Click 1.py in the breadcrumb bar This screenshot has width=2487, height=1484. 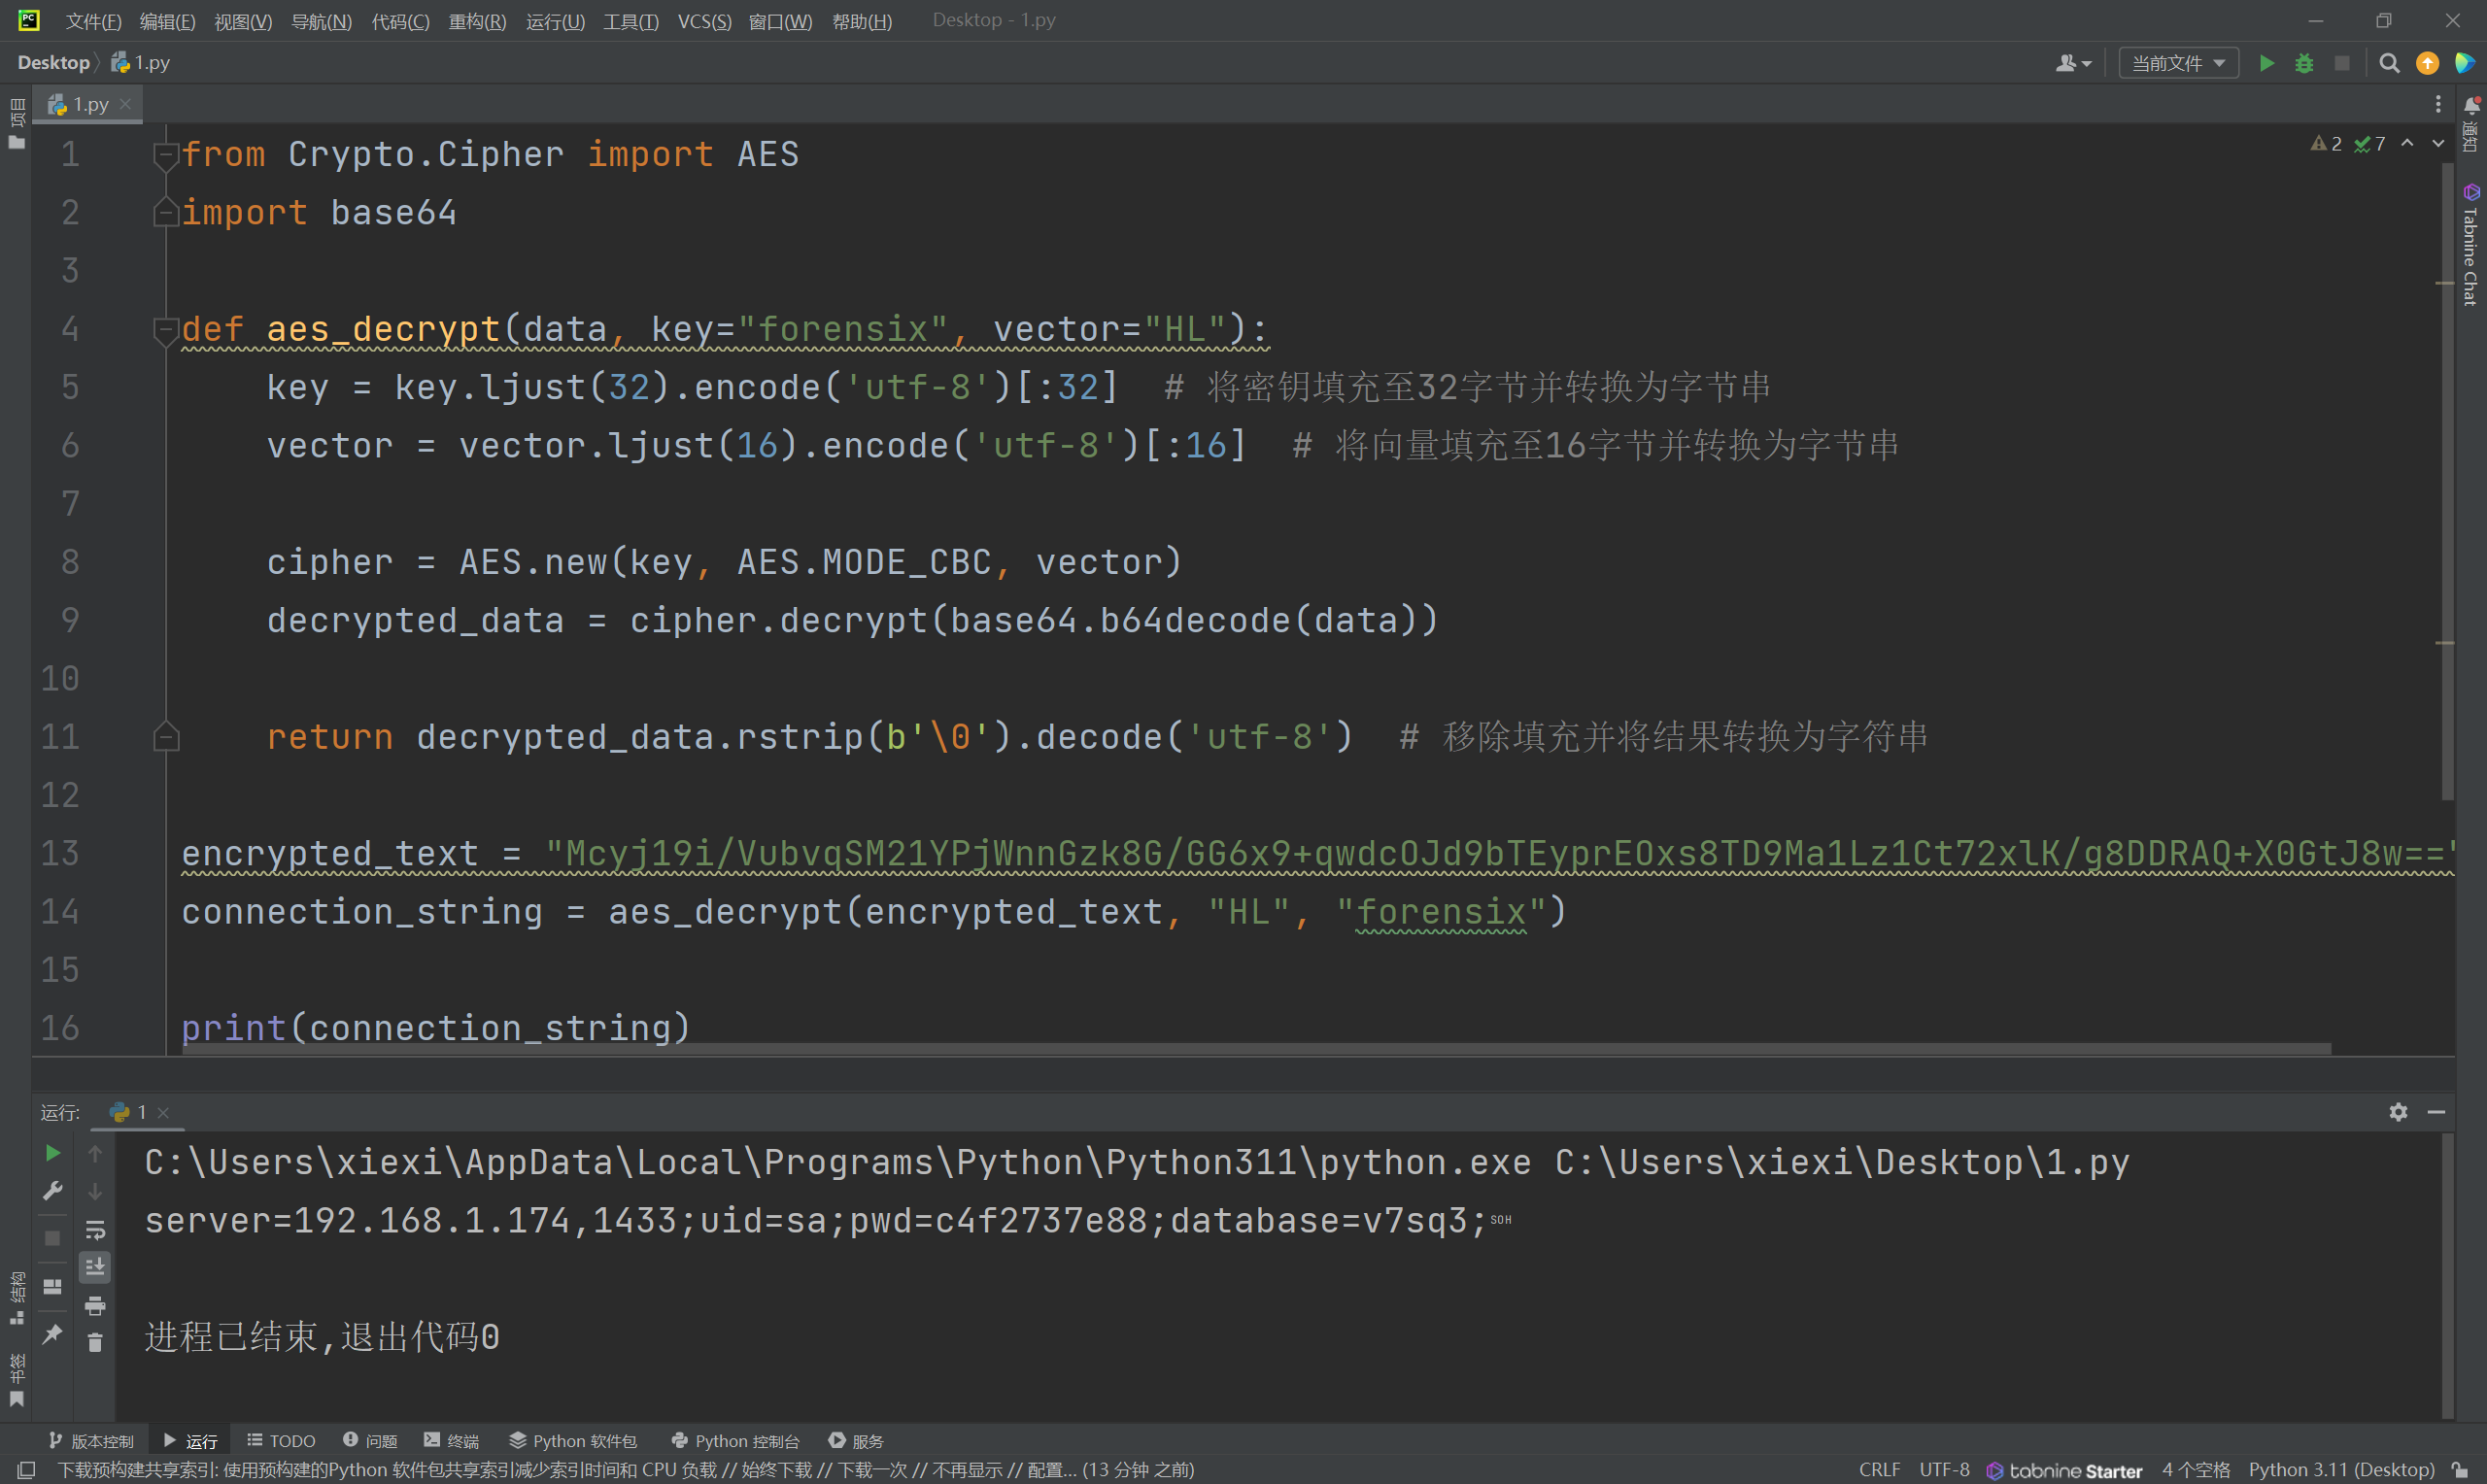141,63
